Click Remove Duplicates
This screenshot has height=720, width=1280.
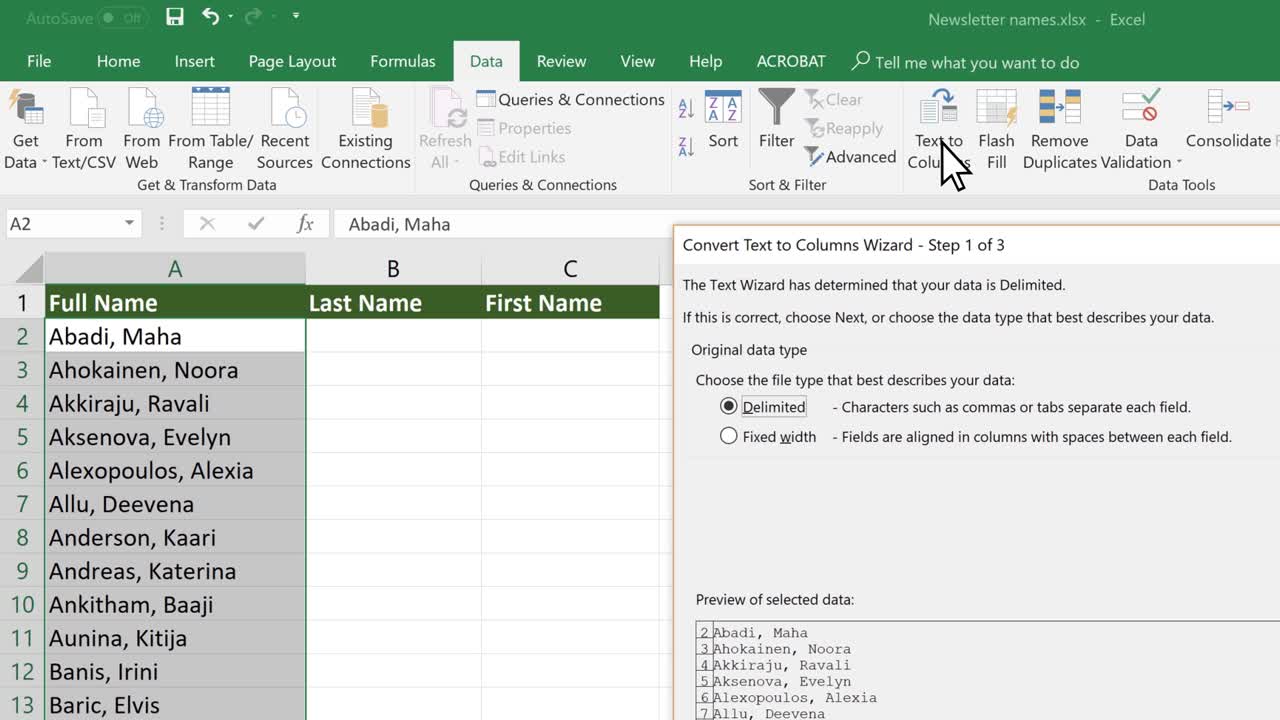tap(1059, 130)
